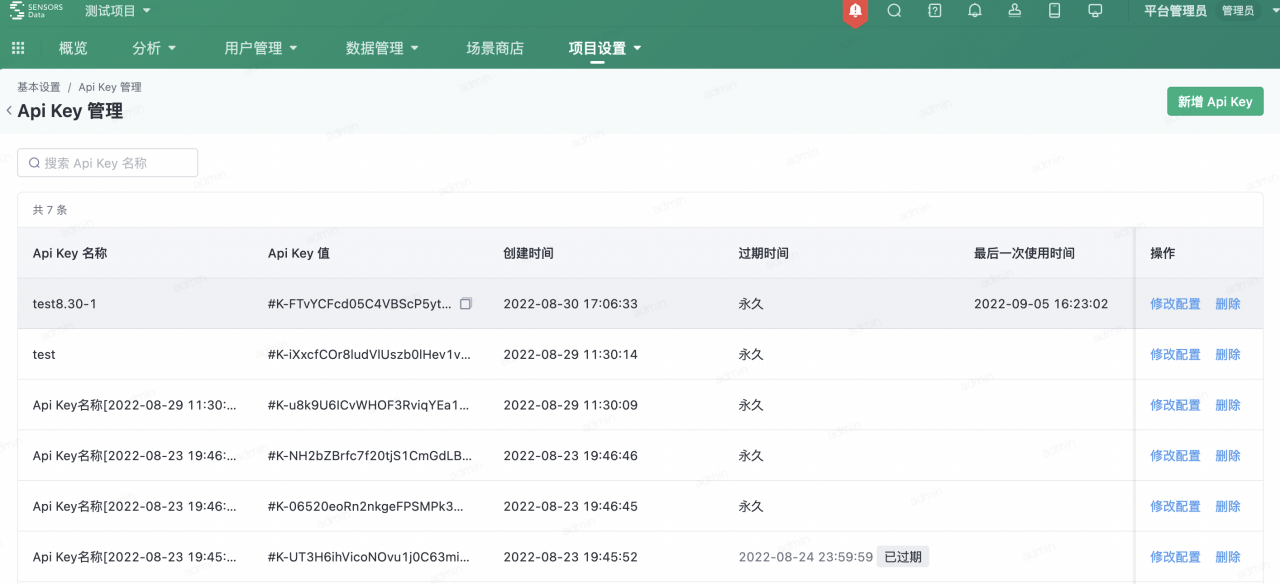Click the expiry time 2022-08-24 23:59:59
The height and width of the screenshot is (584, 1280).
pos(806,557)
